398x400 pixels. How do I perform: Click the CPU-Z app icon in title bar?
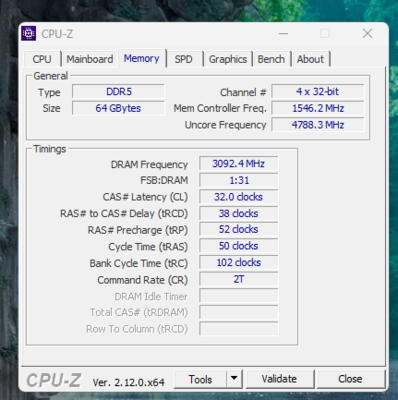[x=29, y=33]
